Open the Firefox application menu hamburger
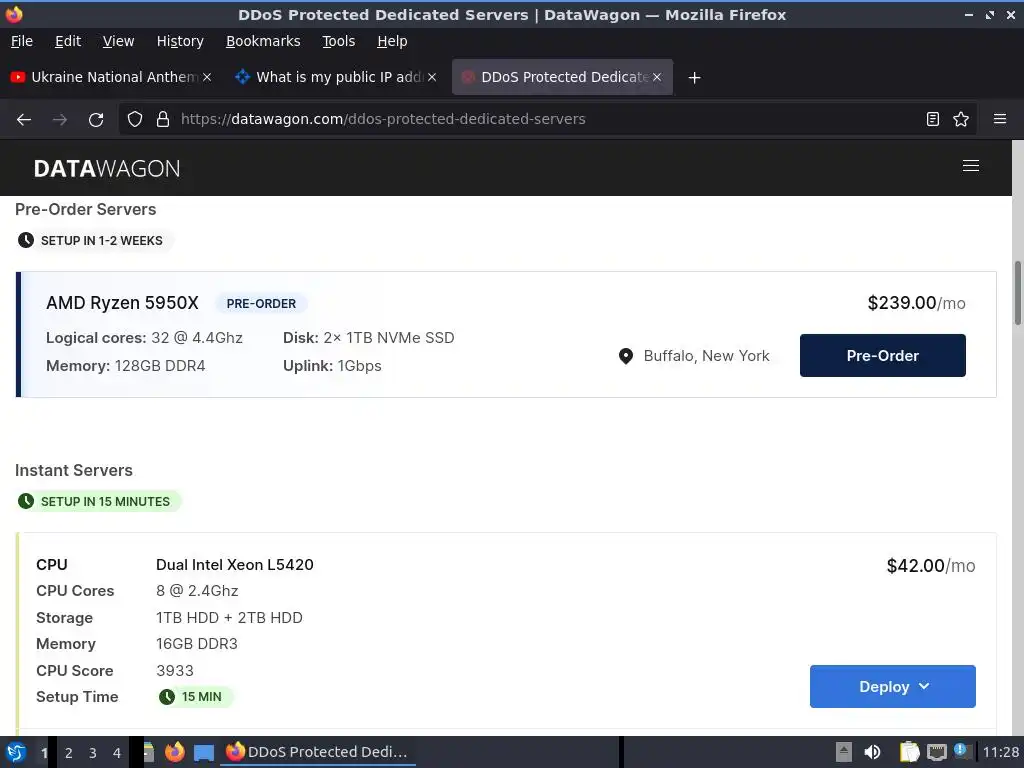The width and height of the screenshot is (1024, 768). click(x=999, y=119)
